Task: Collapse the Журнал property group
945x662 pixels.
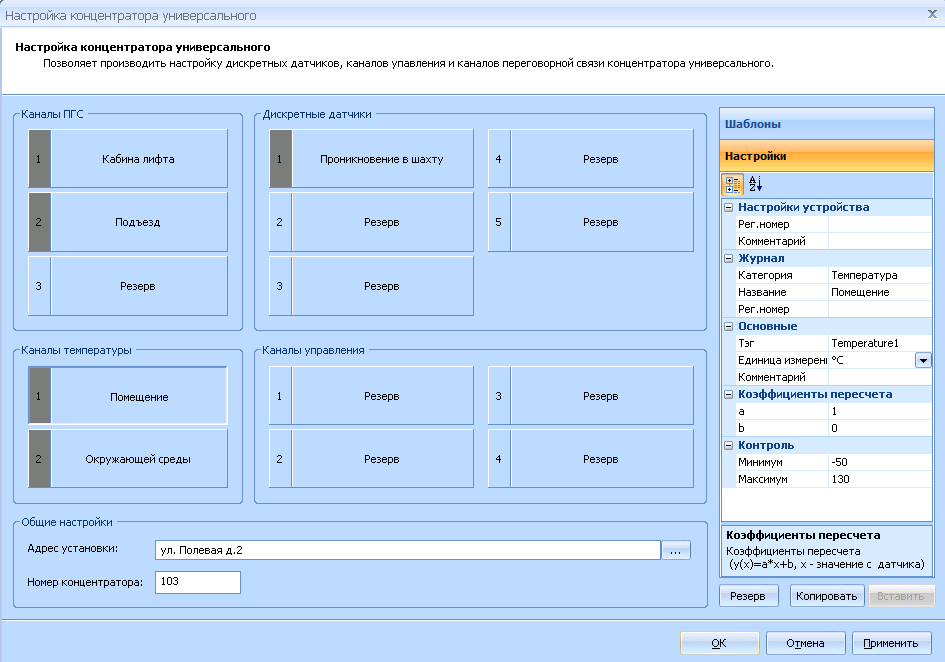Action: 728,259
